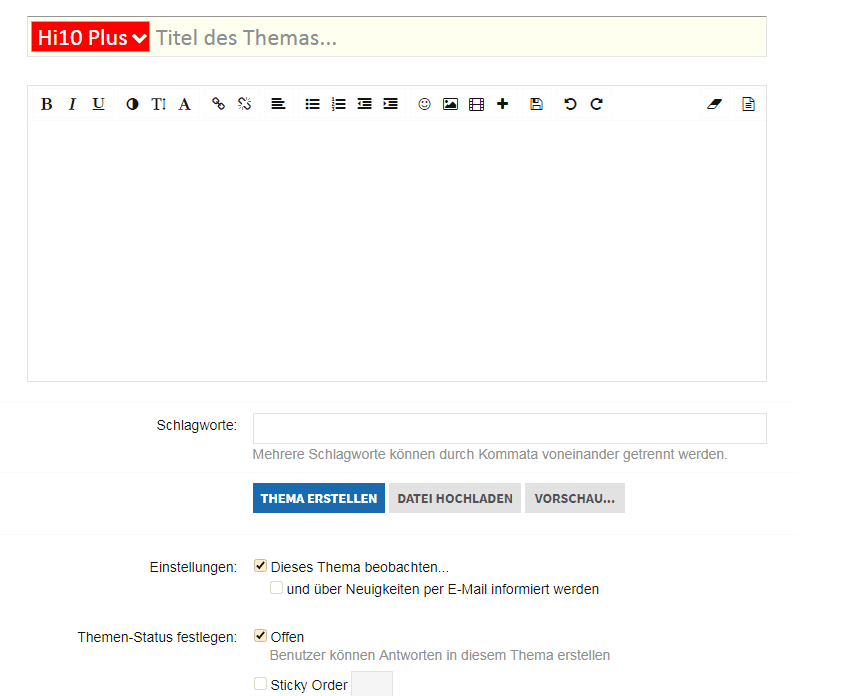Click the Sticky Order number field

pos(372,684)
